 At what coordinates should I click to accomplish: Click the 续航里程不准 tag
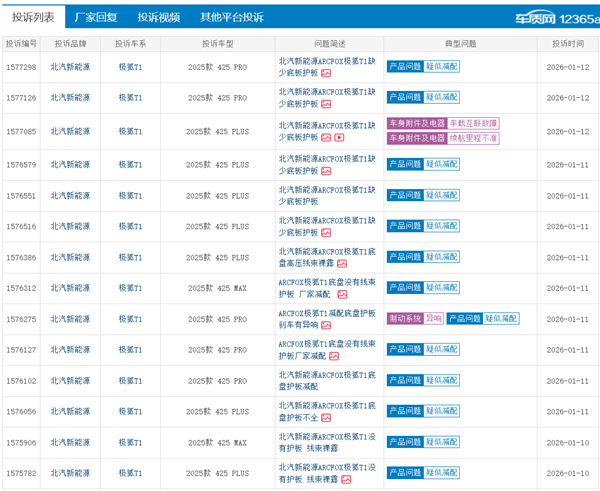click(x=471, y=138)
